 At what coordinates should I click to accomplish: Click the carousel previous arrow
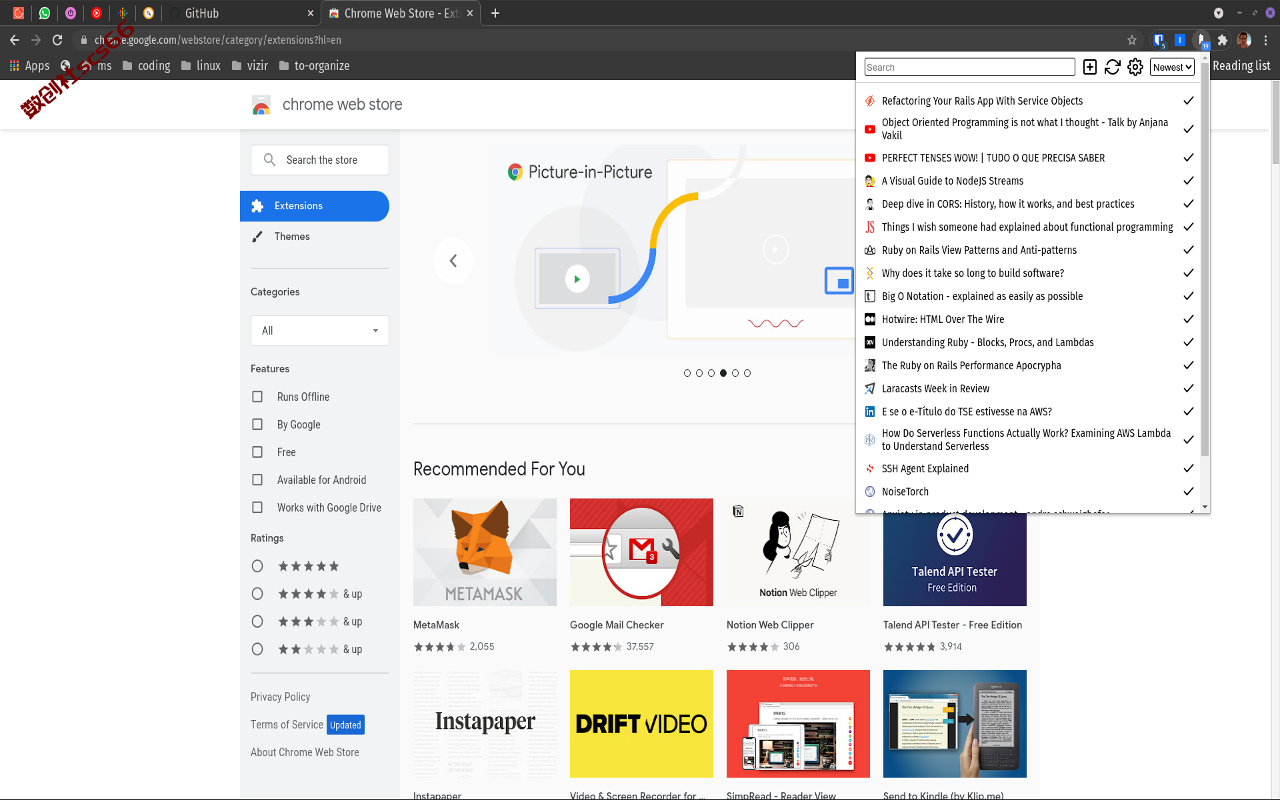[453, 261]
